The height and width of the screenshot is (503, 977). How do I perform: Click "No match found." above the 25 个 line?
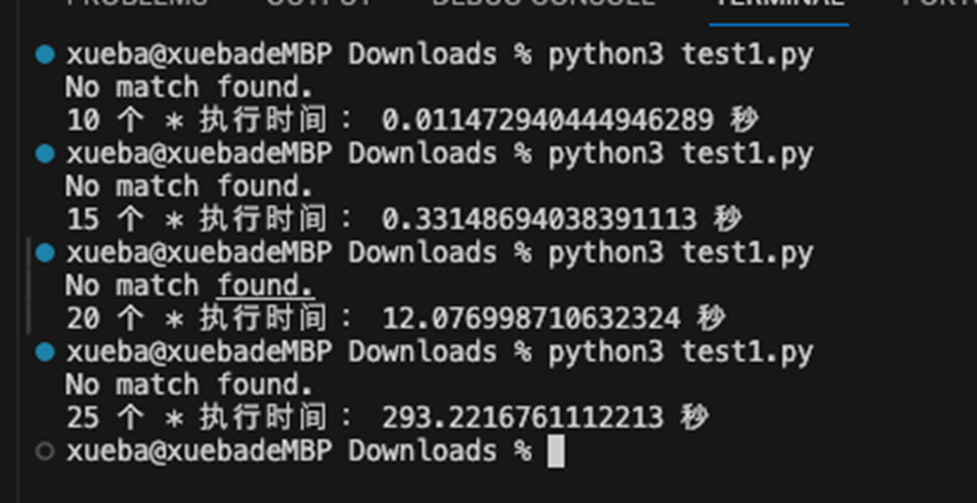[189, 385]
